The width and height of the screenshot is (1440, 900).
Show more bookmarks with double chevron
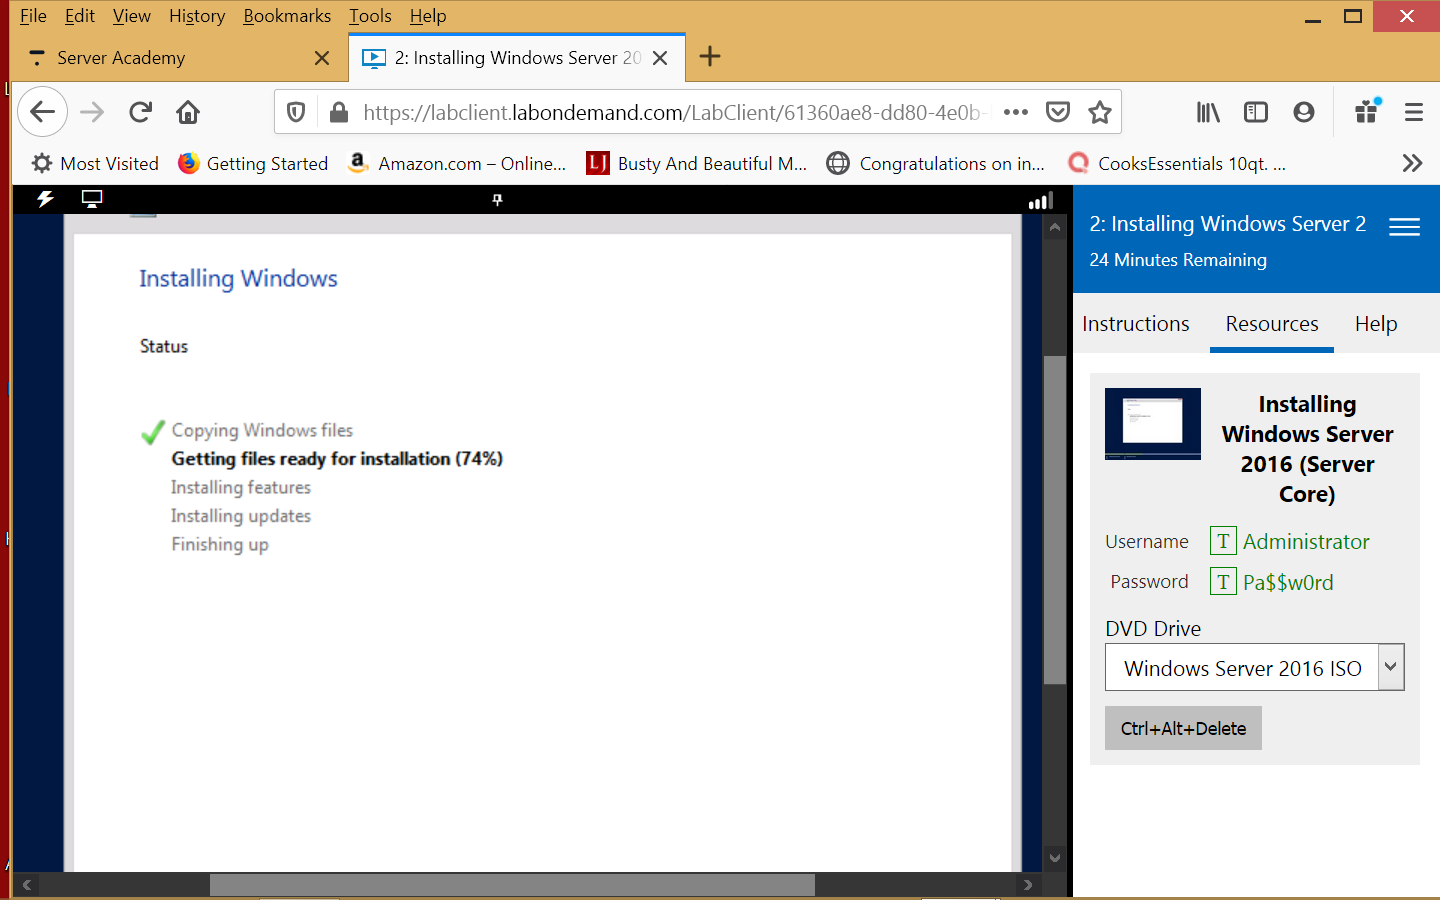(1412, 163)
